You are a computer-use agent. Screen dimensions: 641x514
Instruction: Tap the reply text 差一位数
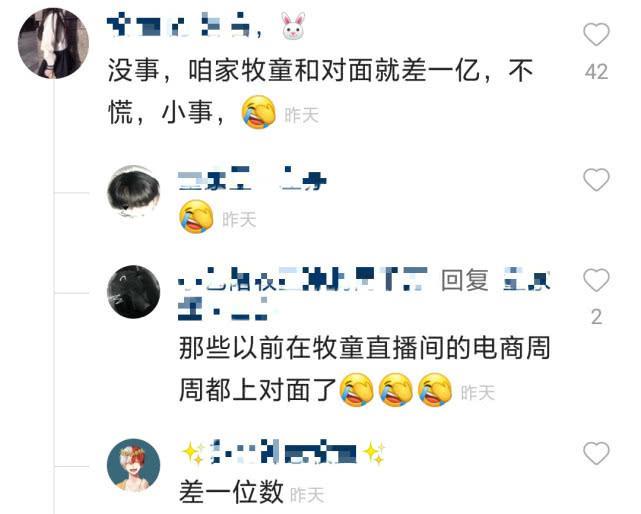231,492
